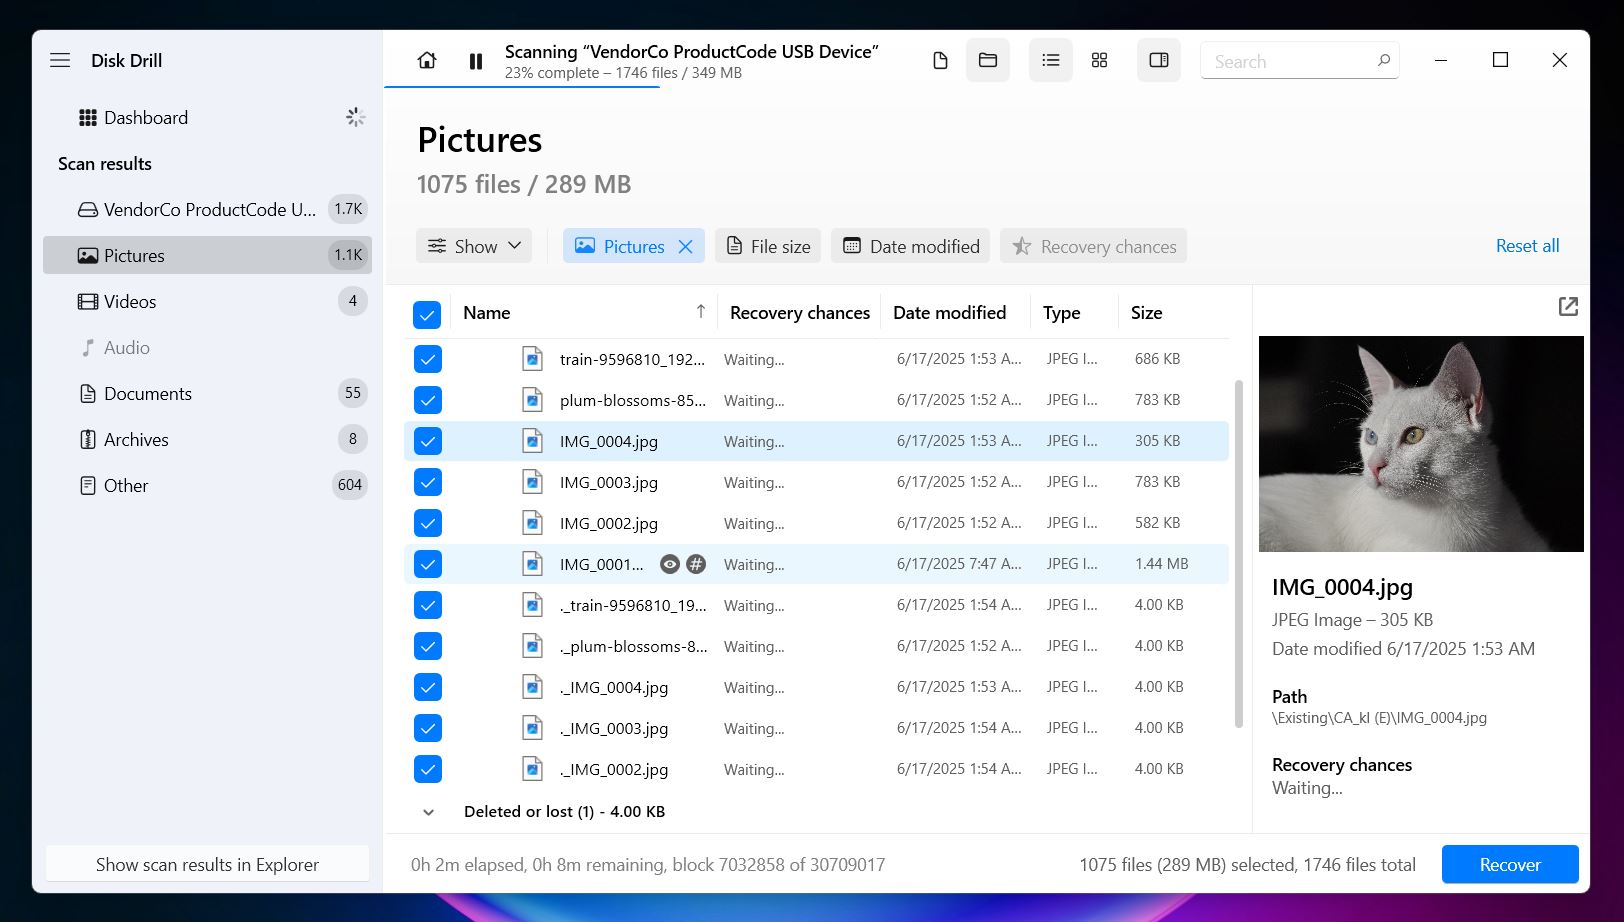Select Audio category in sidebar
The image size is (1624, 922).
(x=207, y=347)
